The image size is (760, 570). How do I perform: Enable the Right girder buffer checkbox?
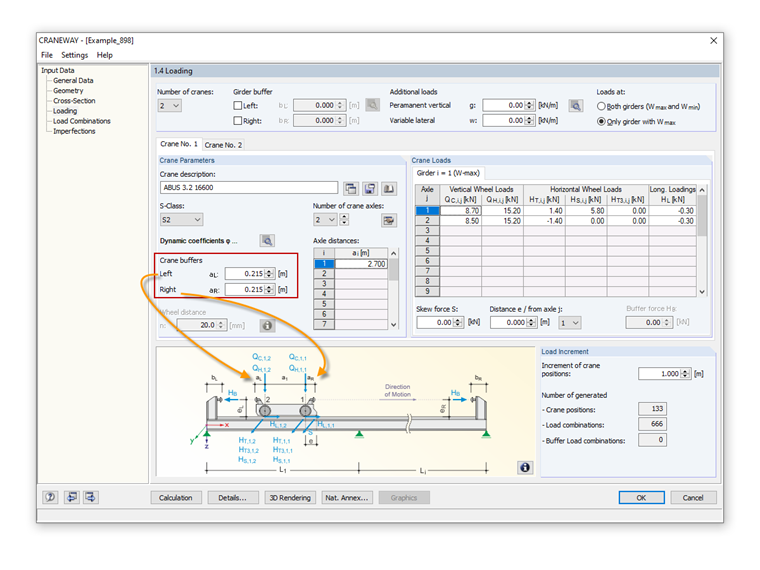[x=238, y=121]
